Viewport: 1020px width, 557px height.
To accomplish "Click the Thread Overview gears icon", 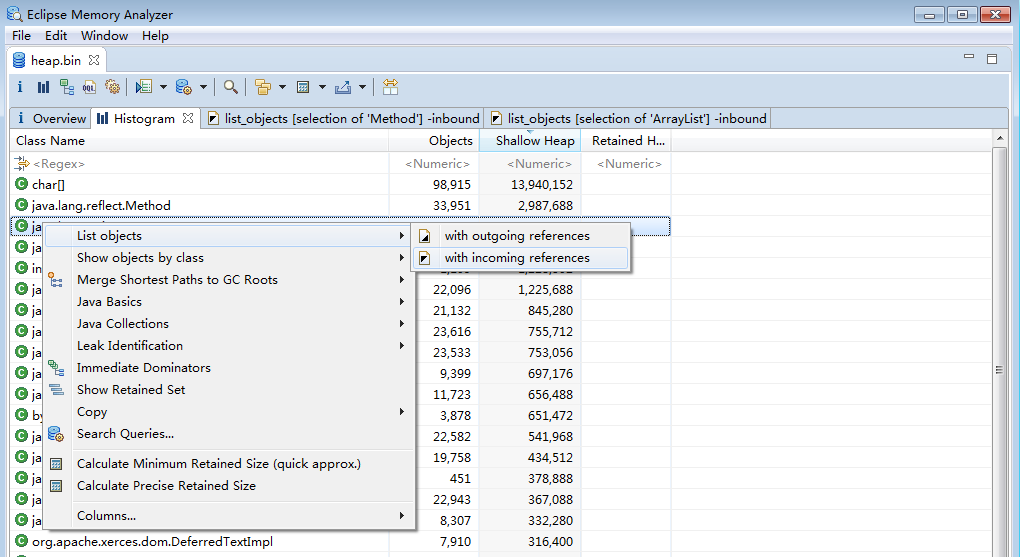I will pos(112,87).
